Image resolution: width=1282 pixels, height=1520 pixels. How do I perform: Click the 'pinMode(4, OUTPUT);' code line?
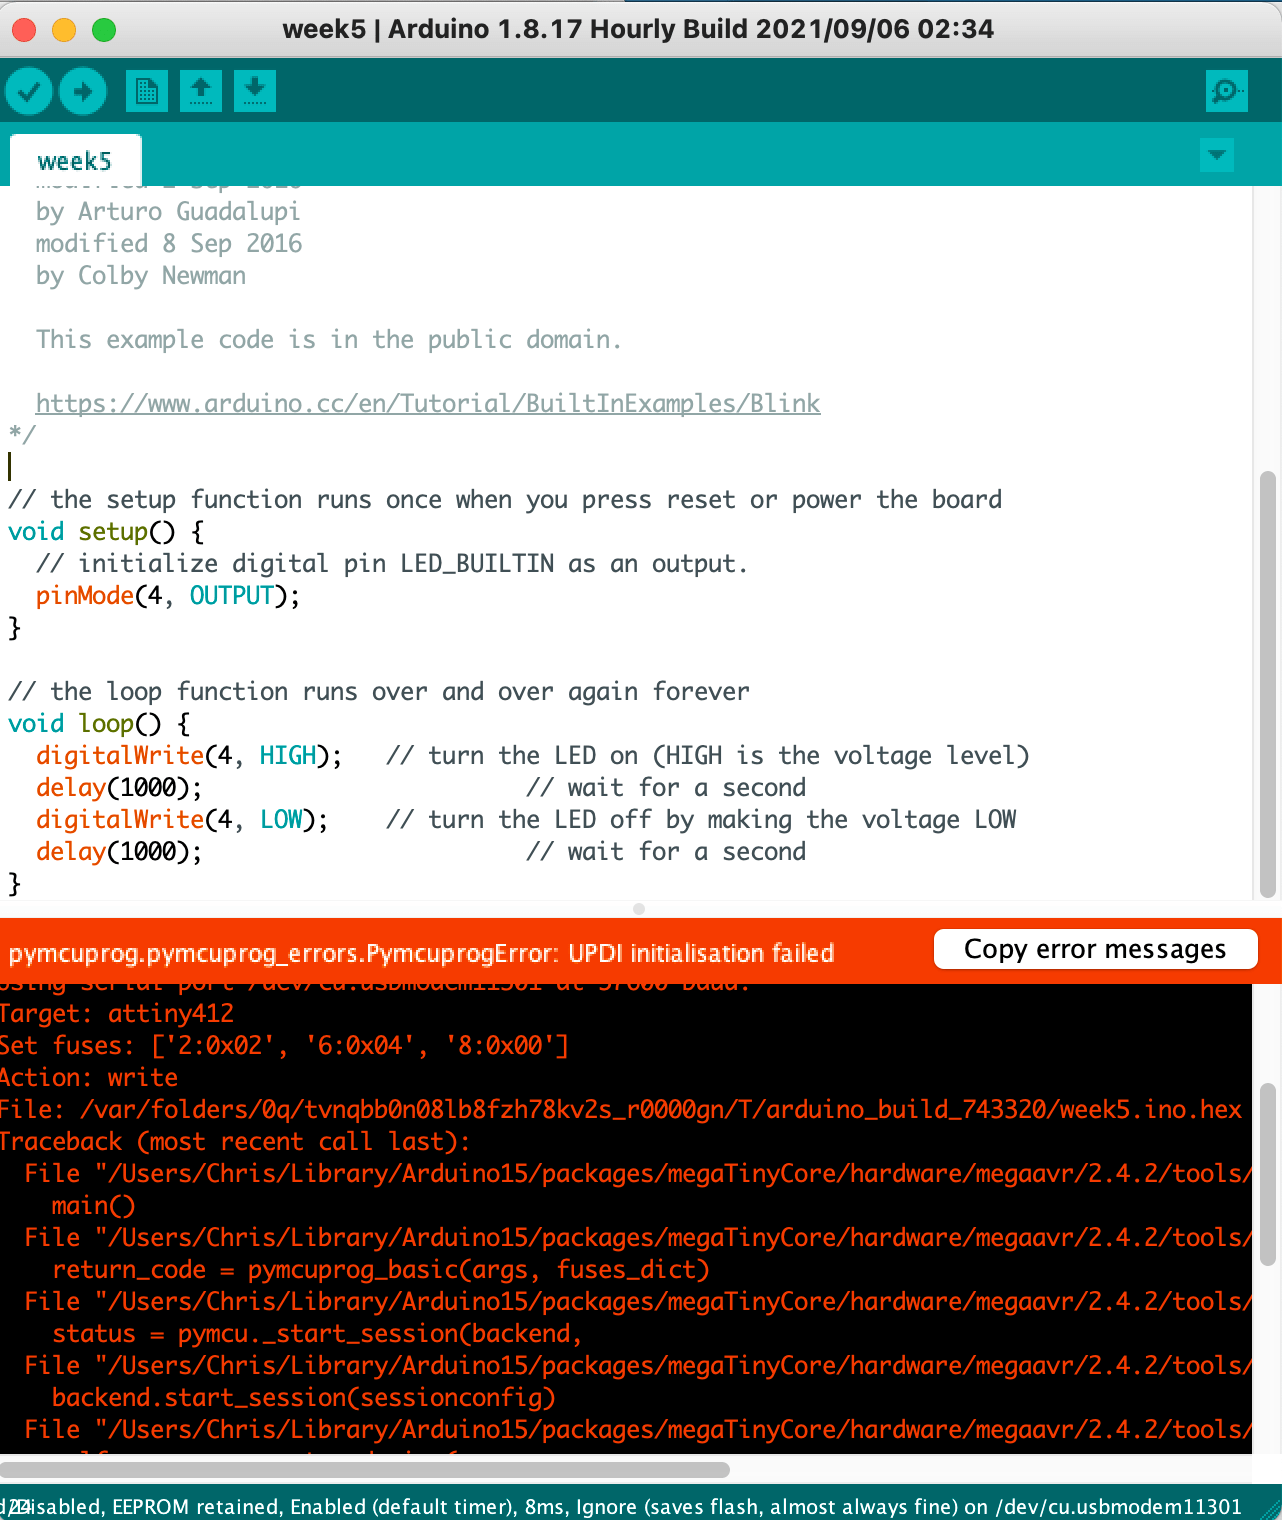(168, 595)
